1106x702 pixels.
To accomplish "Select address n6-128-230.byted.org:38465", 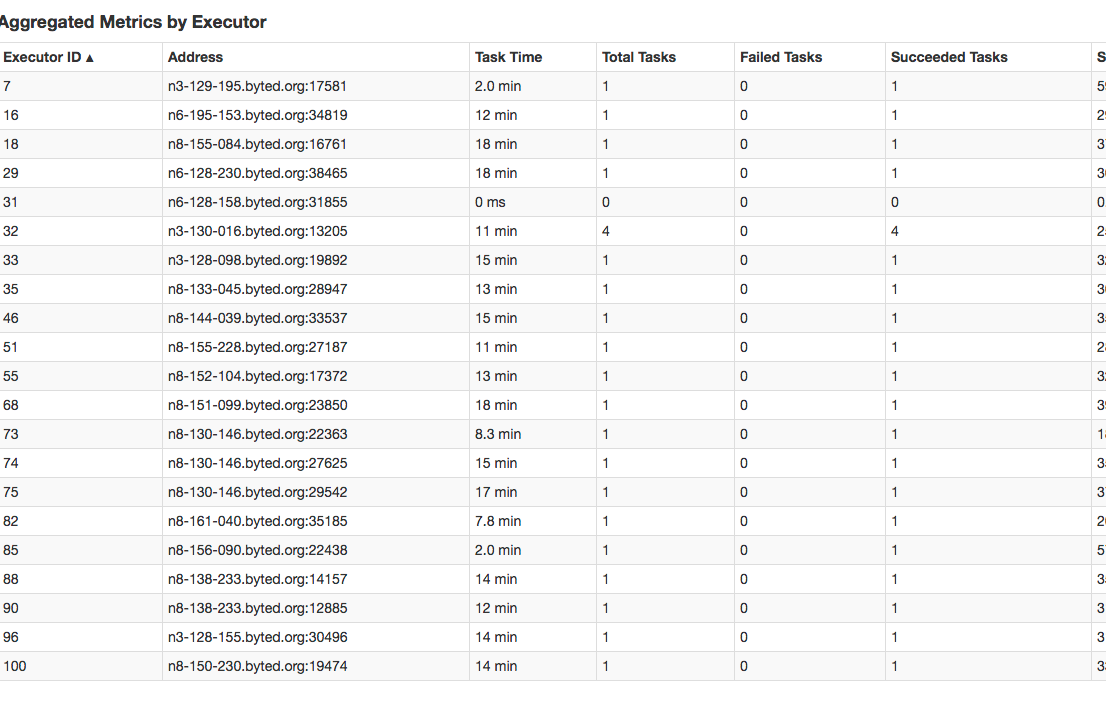I will click(x=257, y=173).
